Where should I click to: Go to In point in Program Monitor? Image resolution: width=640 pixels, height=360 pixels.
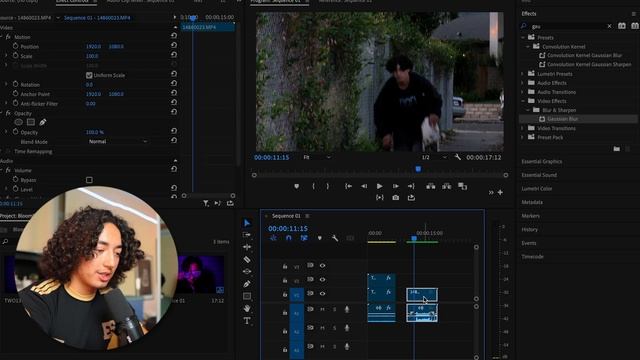[348, 186]
